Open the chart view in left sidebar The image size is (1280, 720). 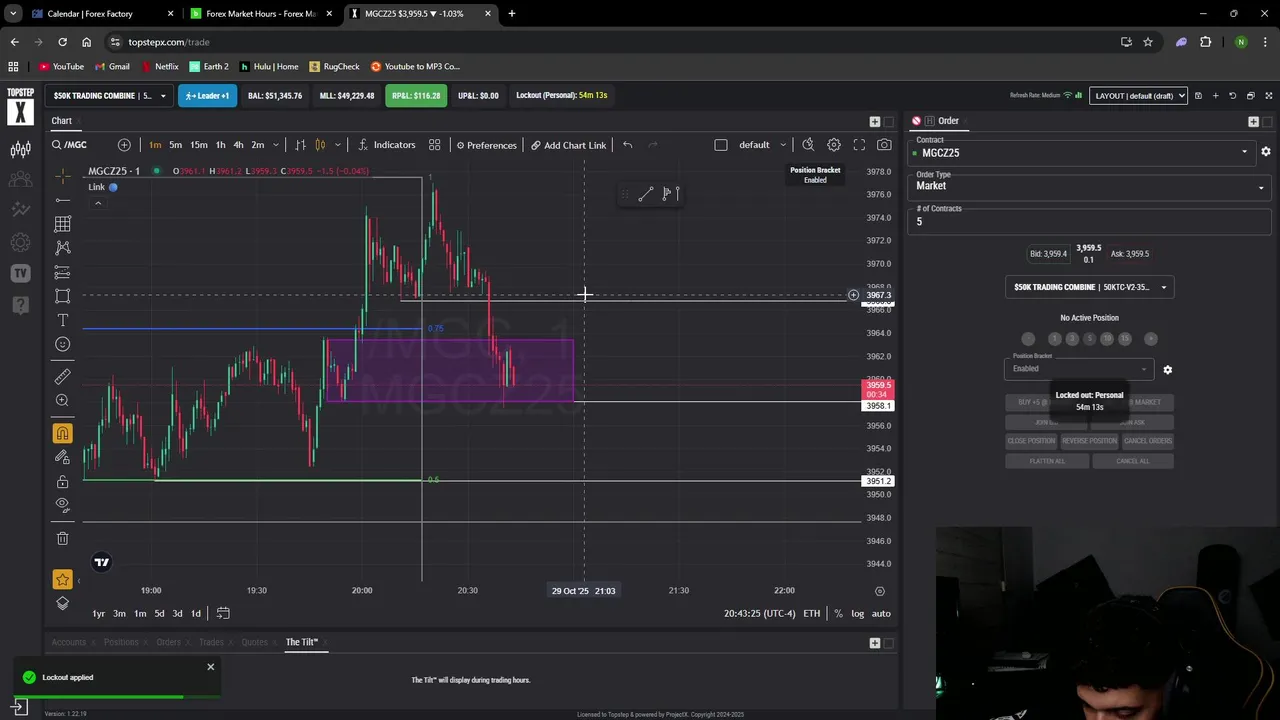pos(20,150)
